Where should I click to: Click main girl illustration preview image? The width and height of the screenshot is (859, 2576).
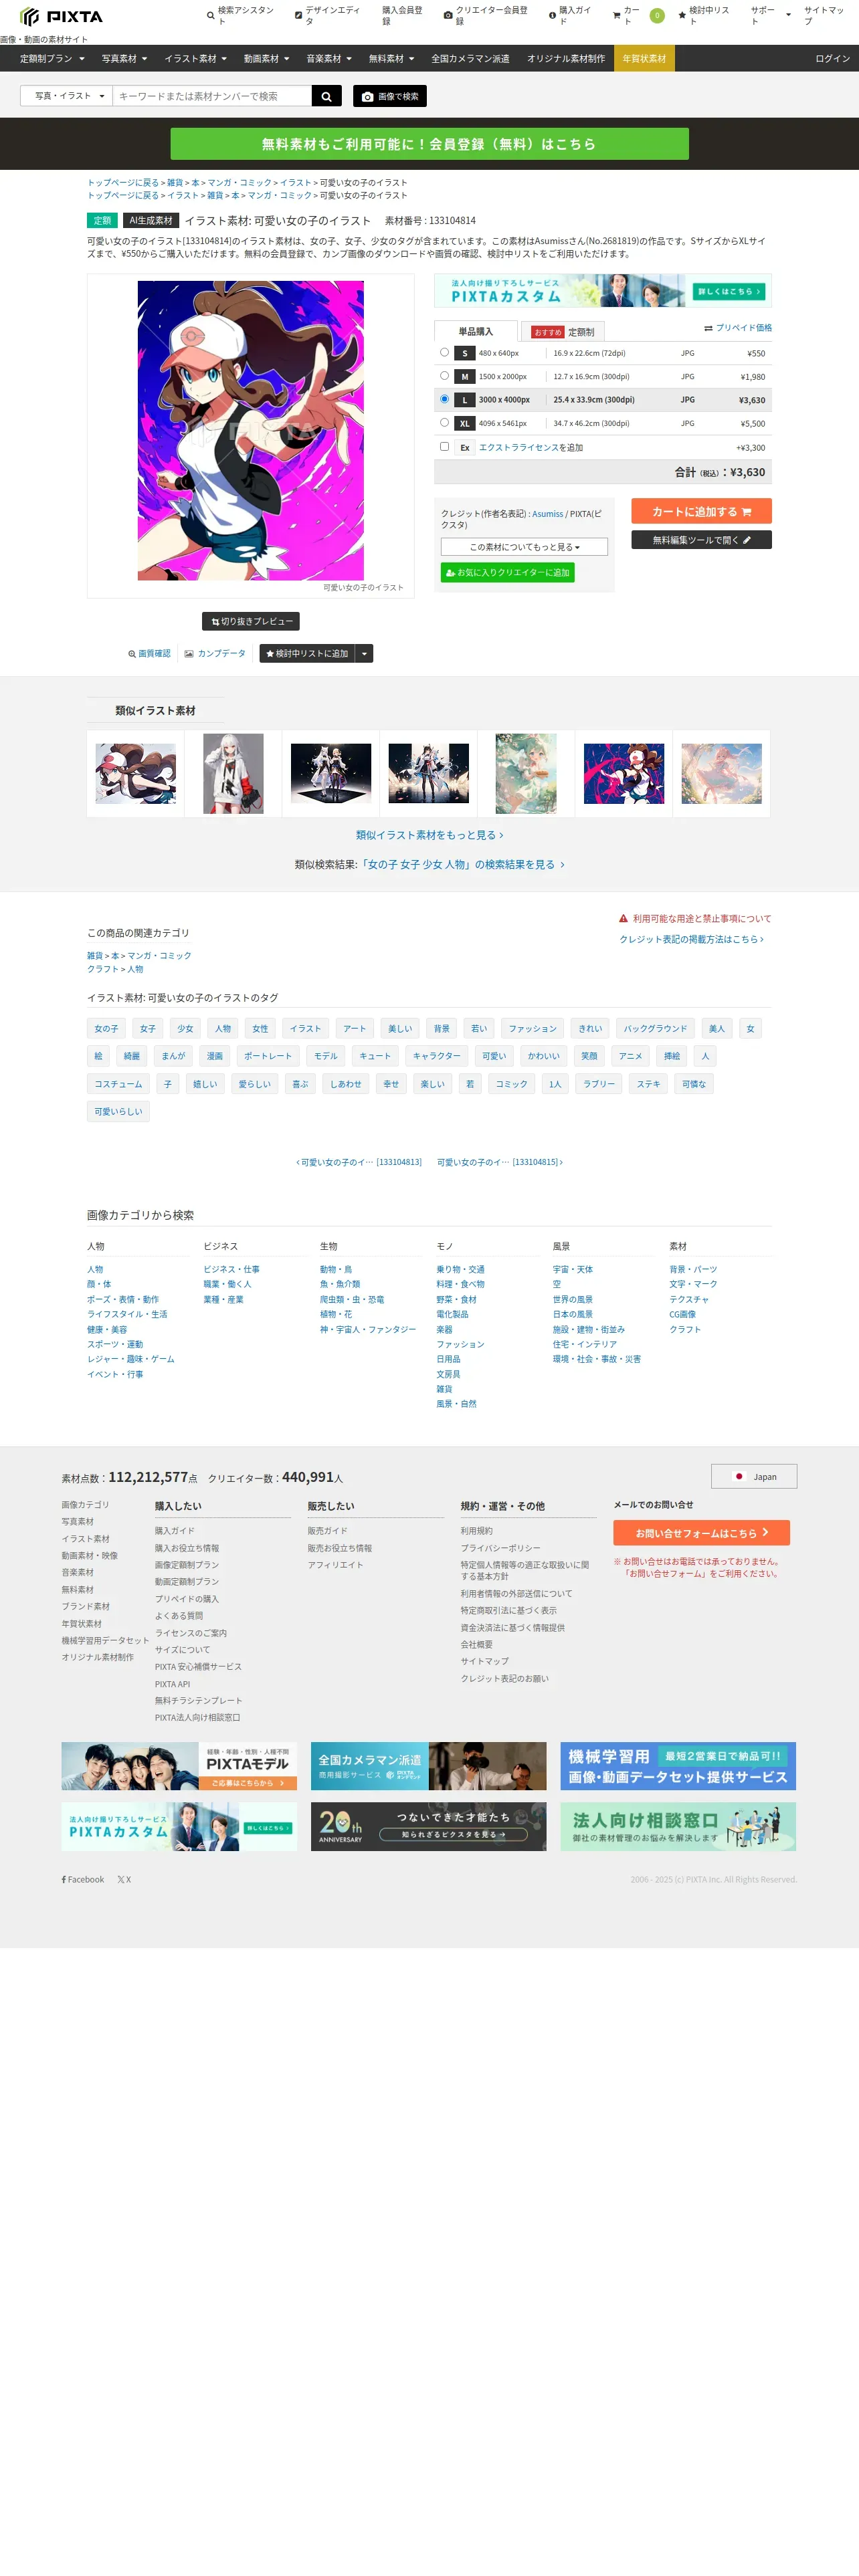(x=251, y=430)
